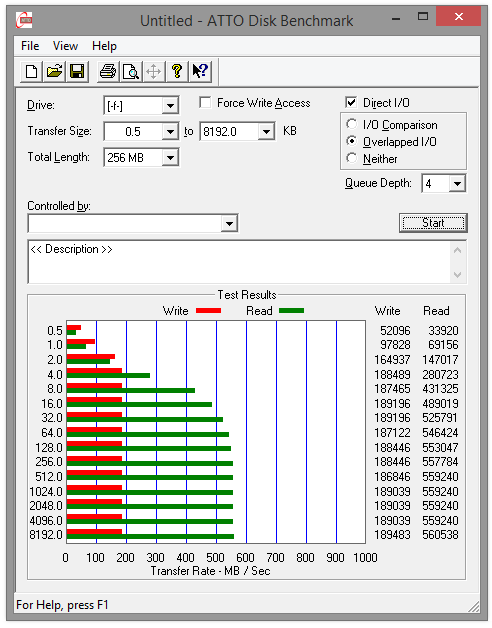
Task: Open the Queue Depth dropdown
Action: [x=457, y=184]
